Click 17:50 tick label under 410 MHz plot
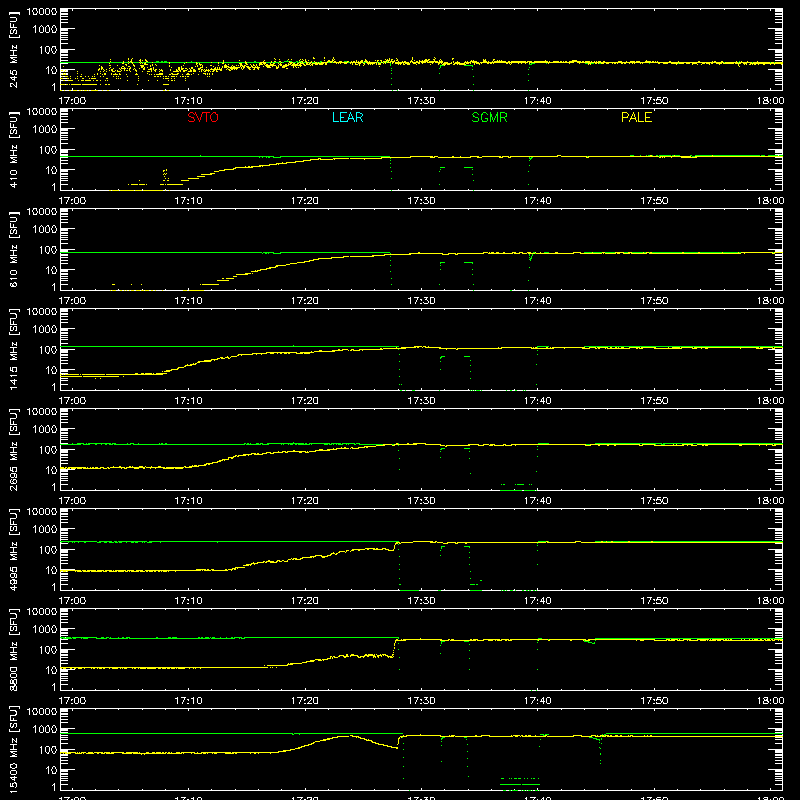Screen dimensions: 800x800 [654, 201]
